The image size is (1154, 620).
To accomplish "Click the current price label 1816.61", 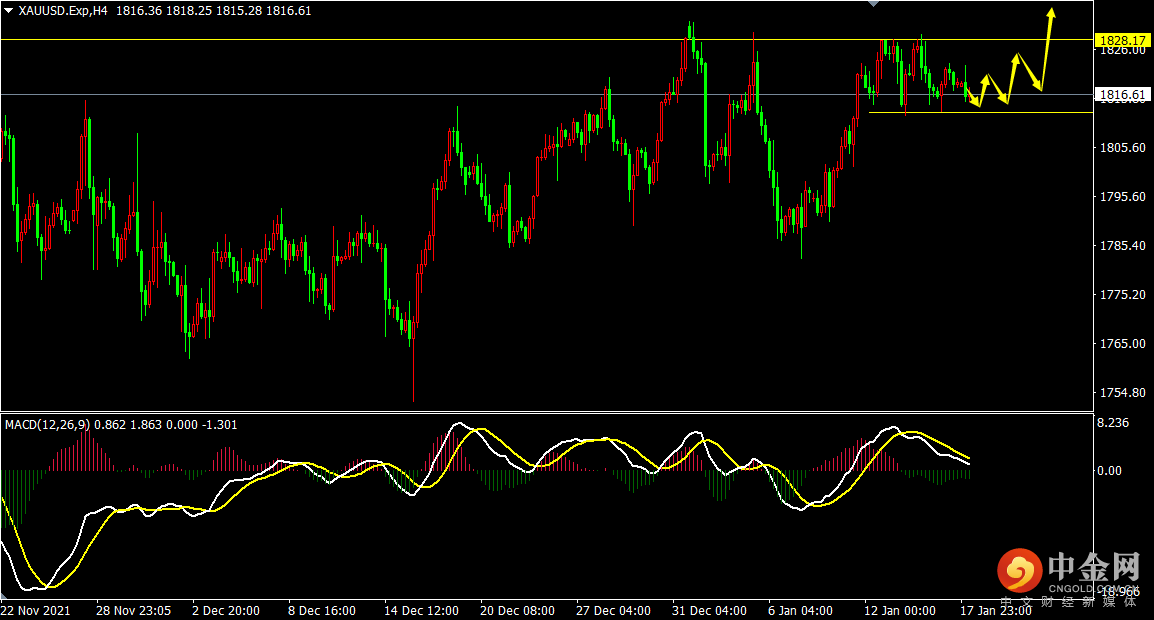I will (1122, 94).
